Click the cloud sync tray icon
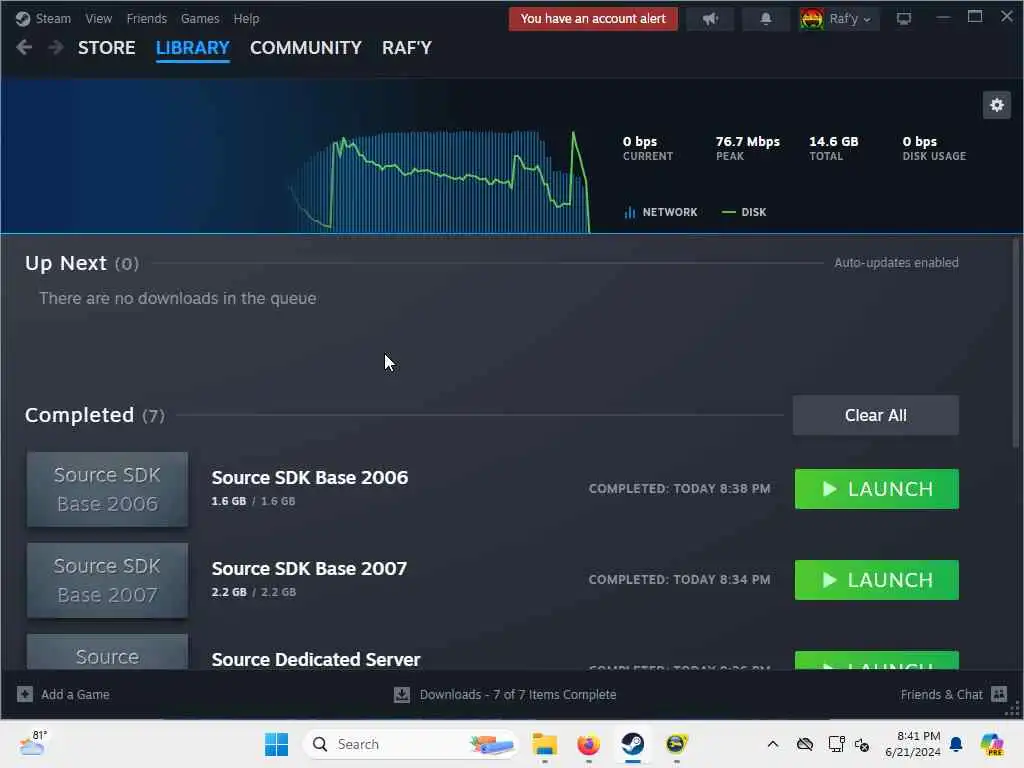This screenshot has height=768, width=1024. 805,744
